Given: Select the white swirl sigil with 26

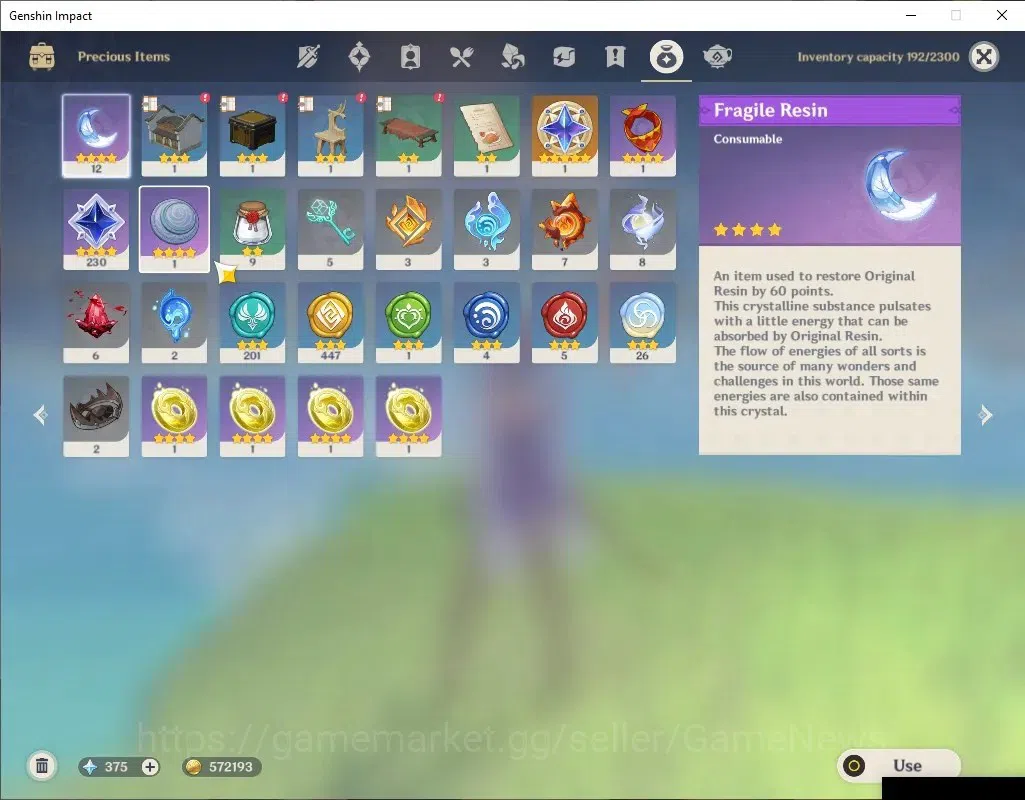Looking at the screenshot, I should (x=643, y=323).
